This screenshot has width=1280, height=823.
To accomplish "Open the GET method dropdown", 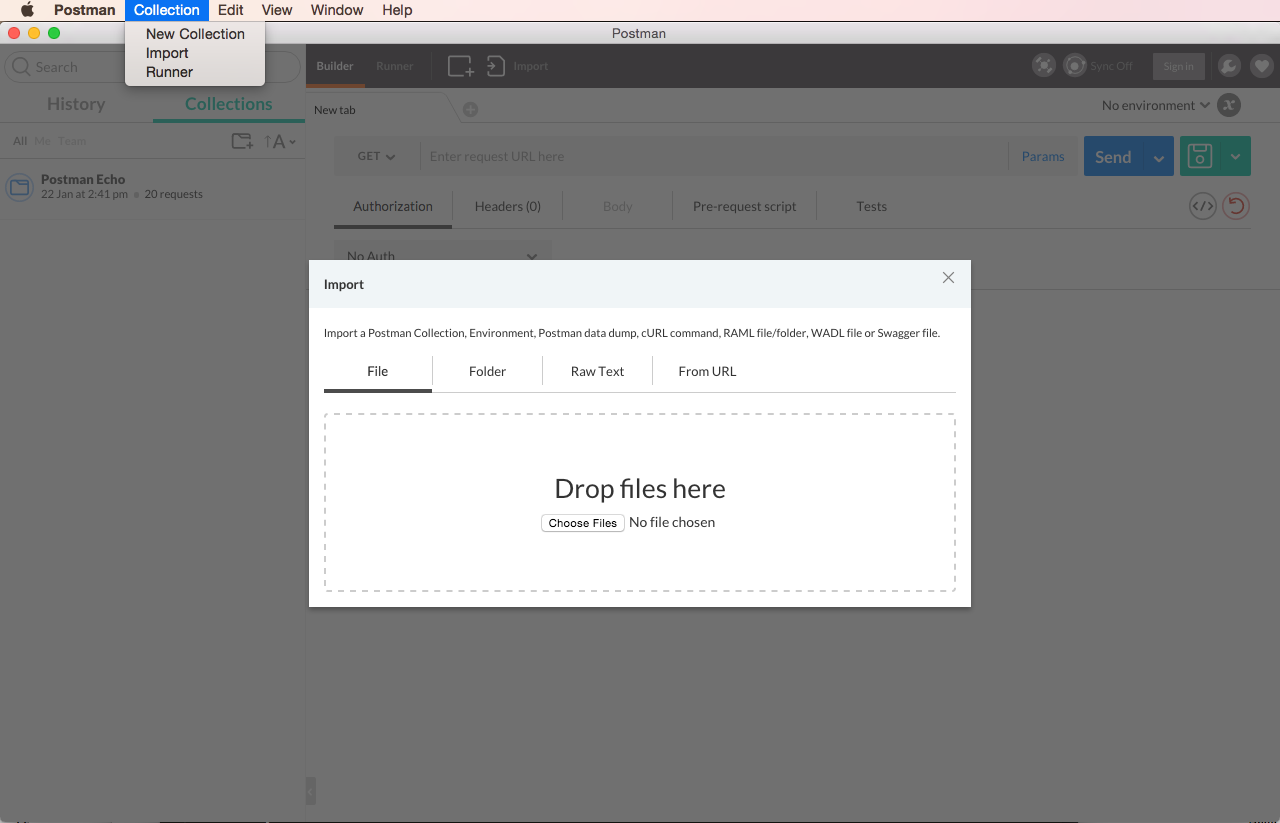I will pos(377,156).
